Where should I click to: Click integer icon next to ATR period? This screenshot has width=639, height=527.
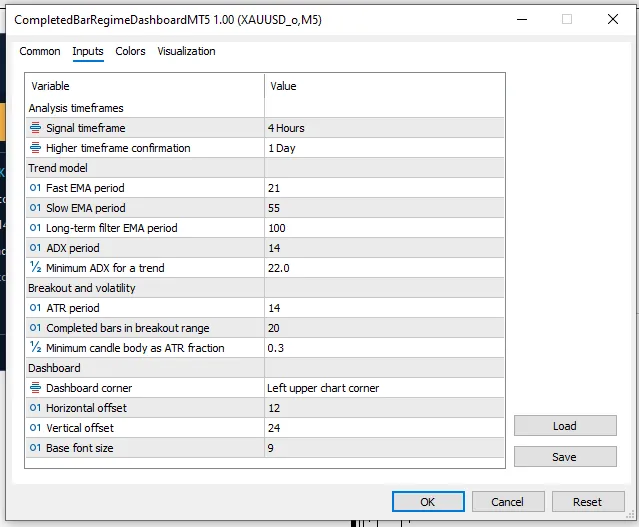tap(35, 308)
